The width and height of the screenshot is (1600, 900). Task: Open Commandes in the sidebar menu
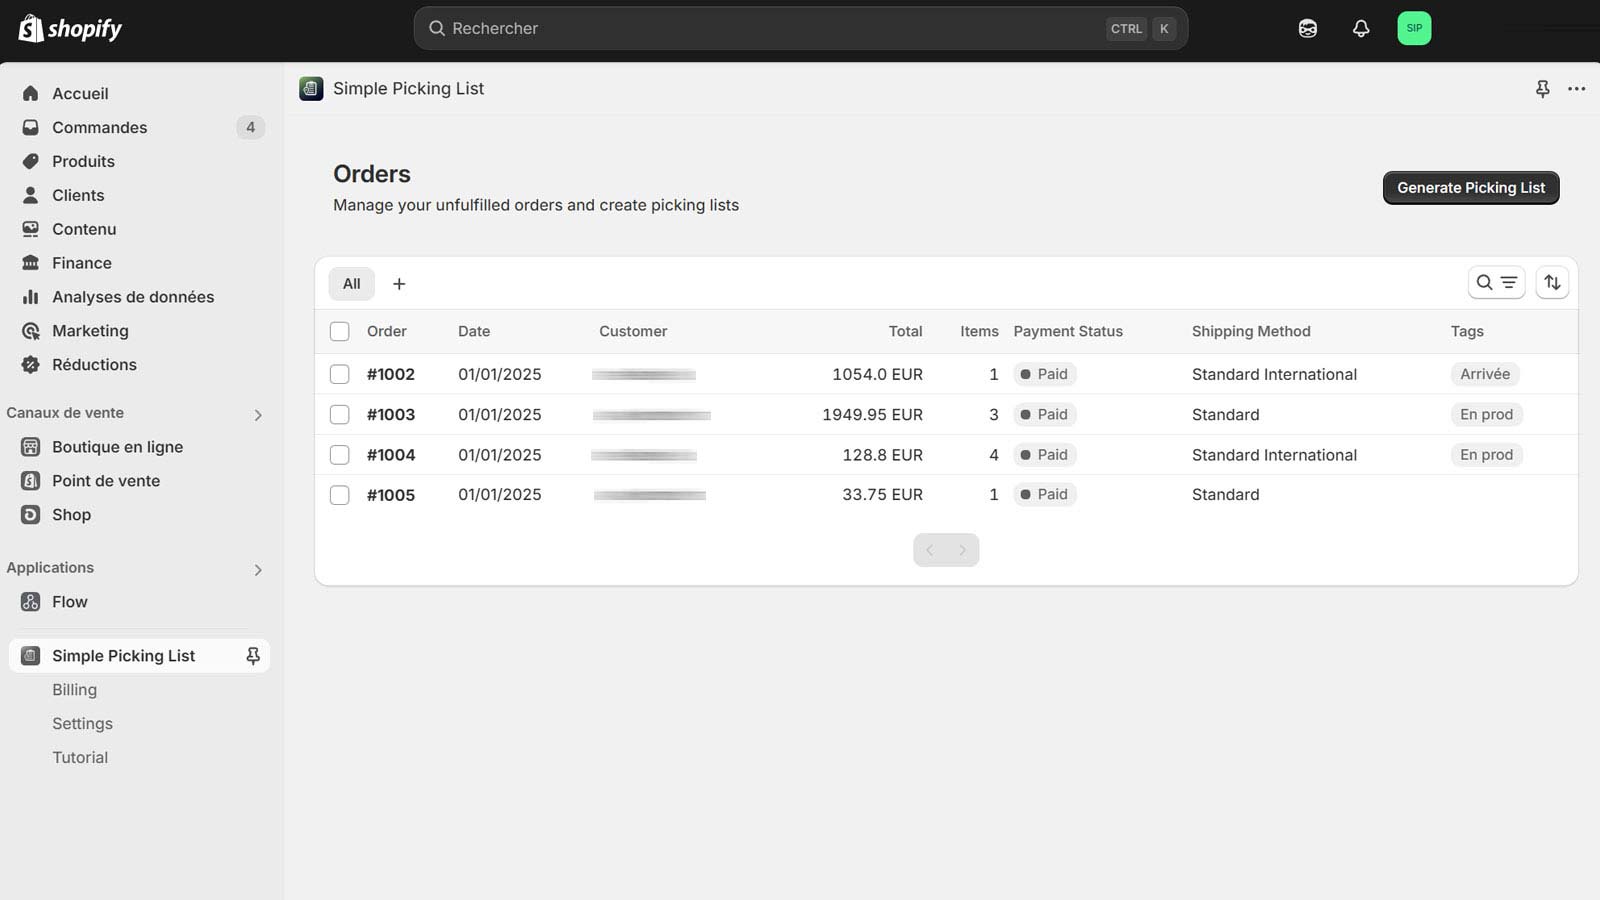tap(99, 127)
